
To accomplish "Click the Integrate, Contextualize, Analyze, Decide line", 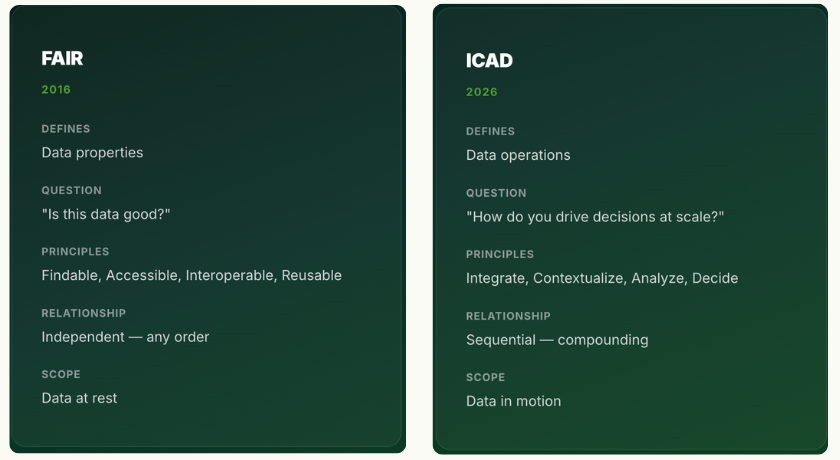I will click(602, 278).
